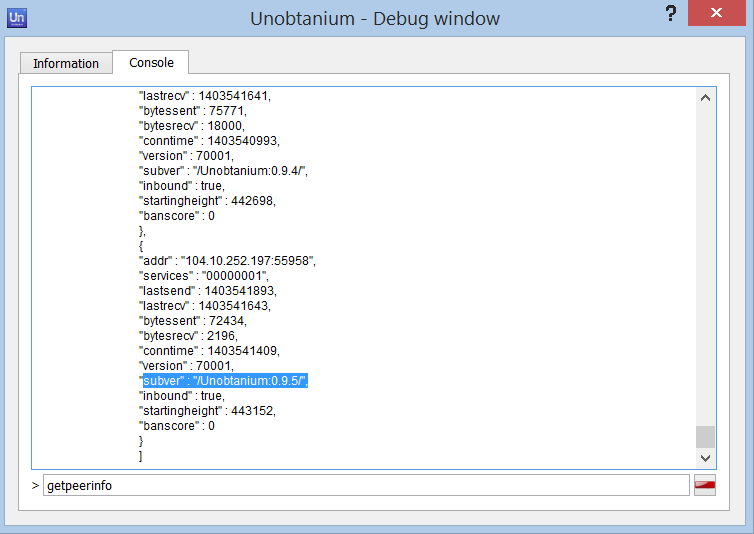Image resolution: width=754 pixels, height=534 pixels.
Task: Click the conntime 1403540993 line
Action: coord(209,140)
